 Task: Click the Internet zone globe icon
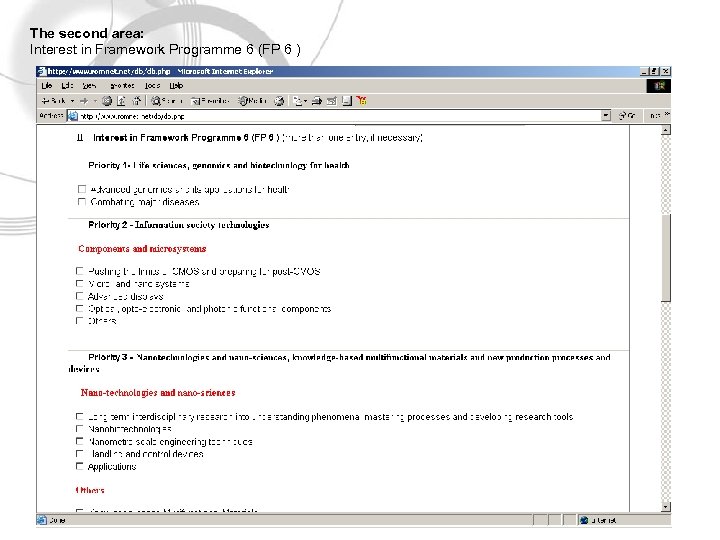click(x=584, y=520)
